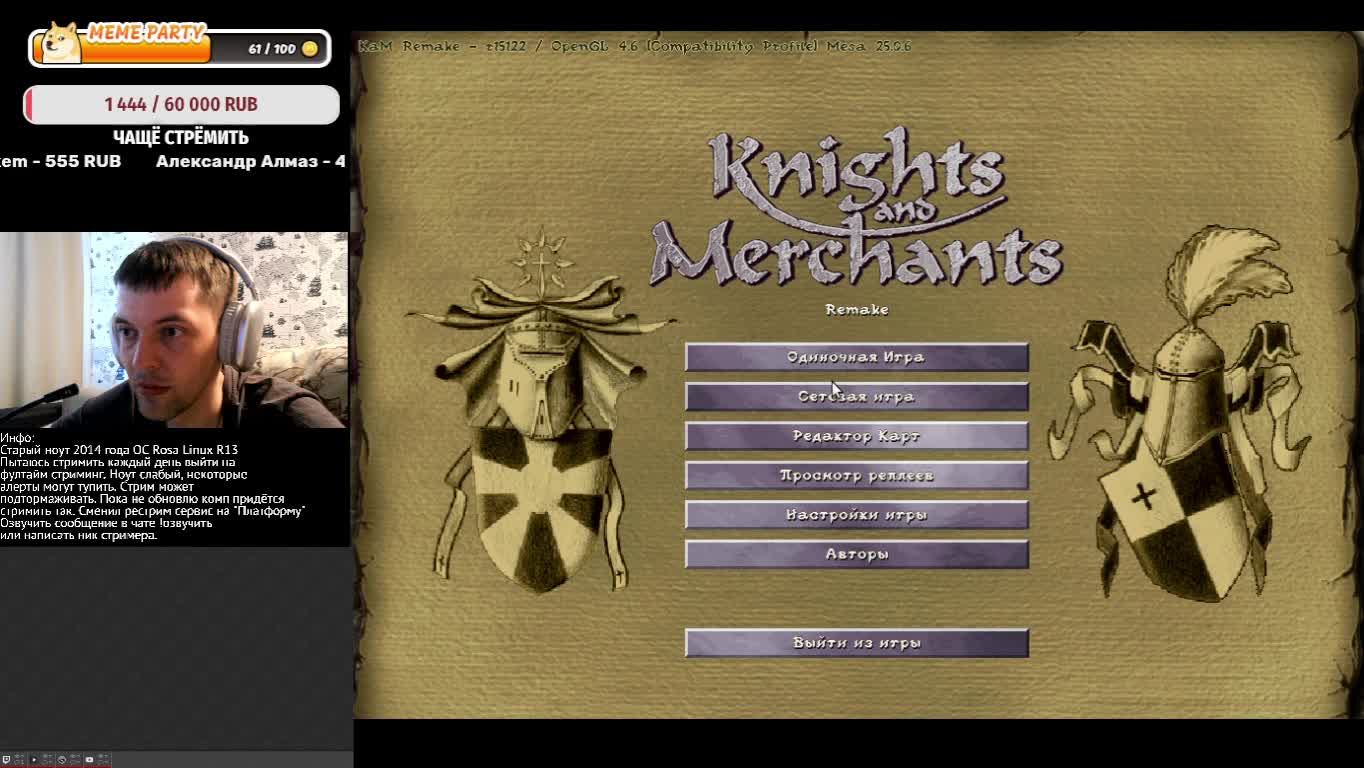Click the KaM Remake version text
Screen dimensions: 1364x768
pyautogui.click(x=634, y=46)
